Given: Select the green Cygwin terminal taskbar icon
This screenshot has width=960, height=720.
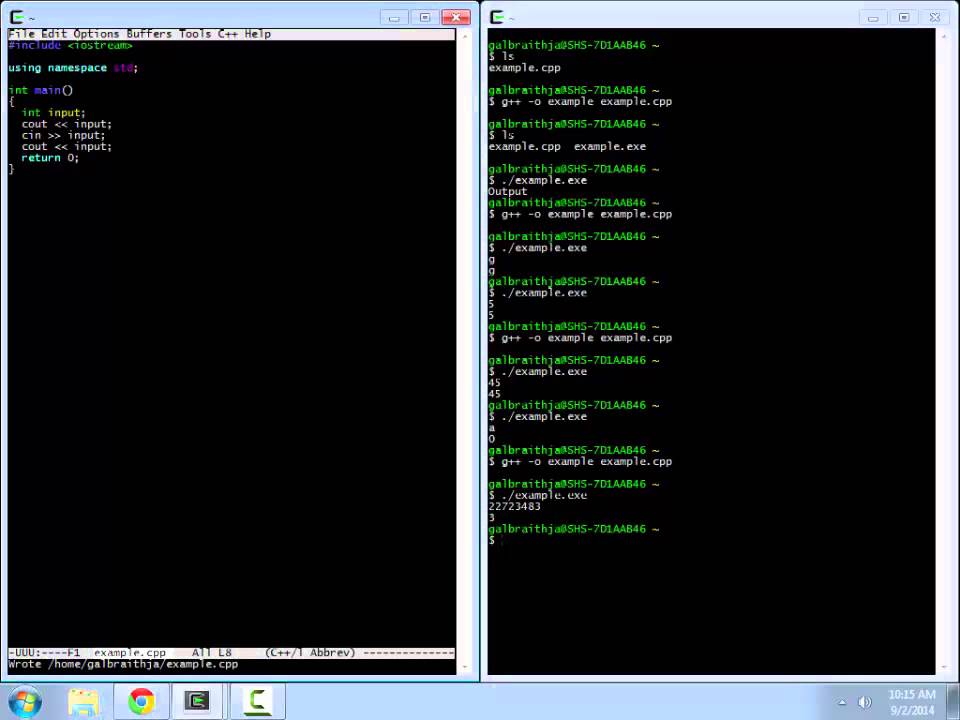Looking at the screenshot, I should point(257,702).
